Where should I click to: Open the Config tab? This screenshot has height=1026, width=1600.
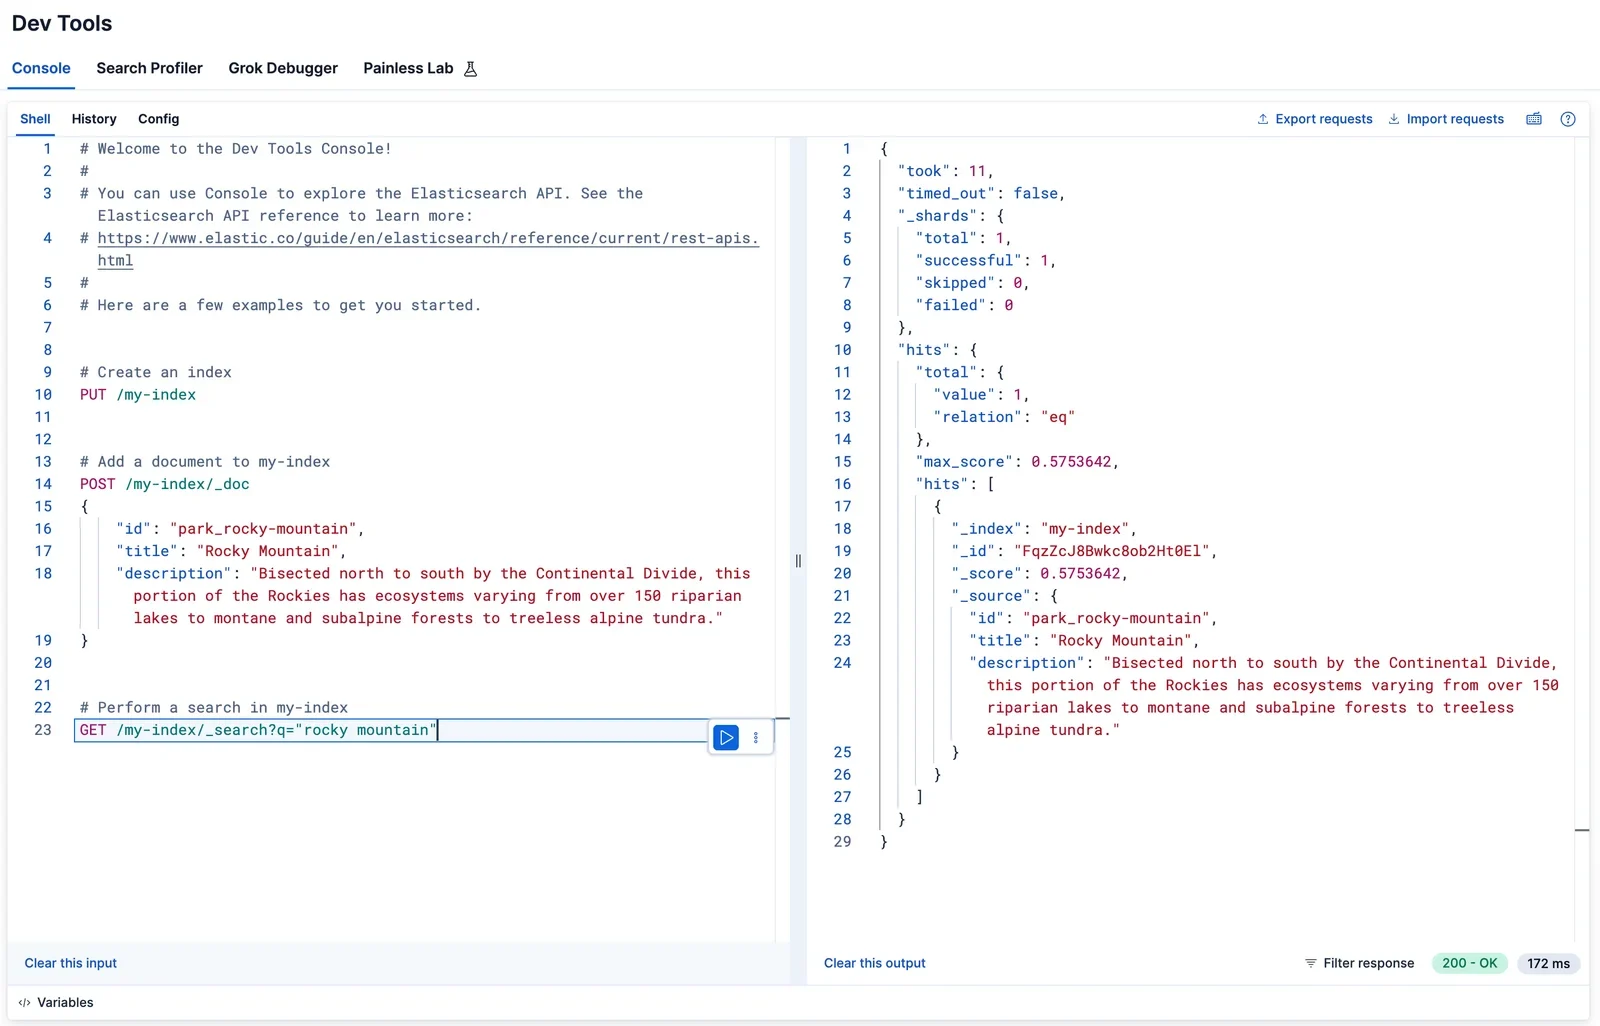tap(158, 119)
